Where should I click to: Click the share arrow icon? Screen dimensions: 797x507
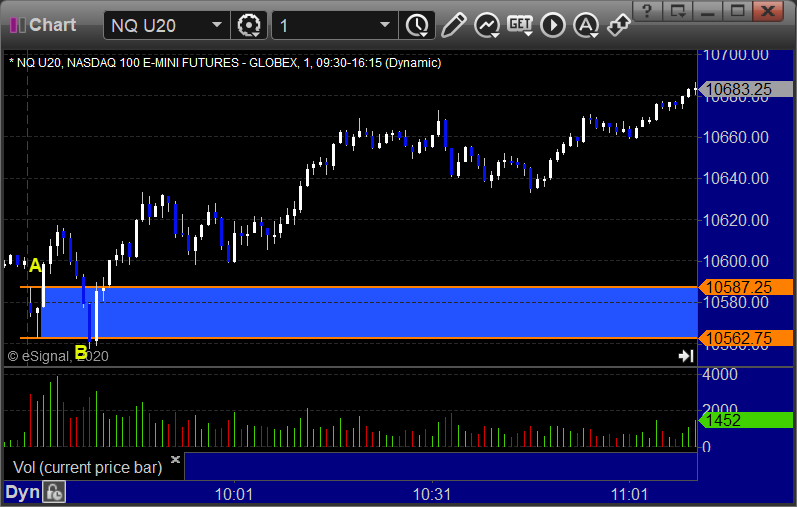tap(619, 25)
